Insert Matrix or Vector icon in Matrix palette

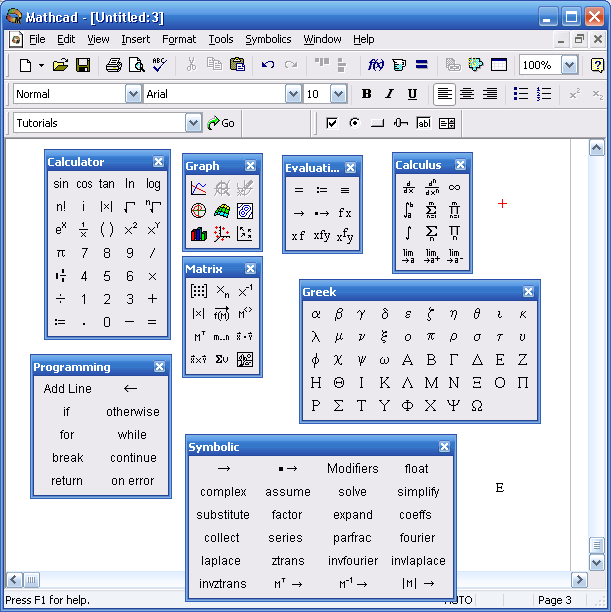pyautogui.click(x=198, y=291)
